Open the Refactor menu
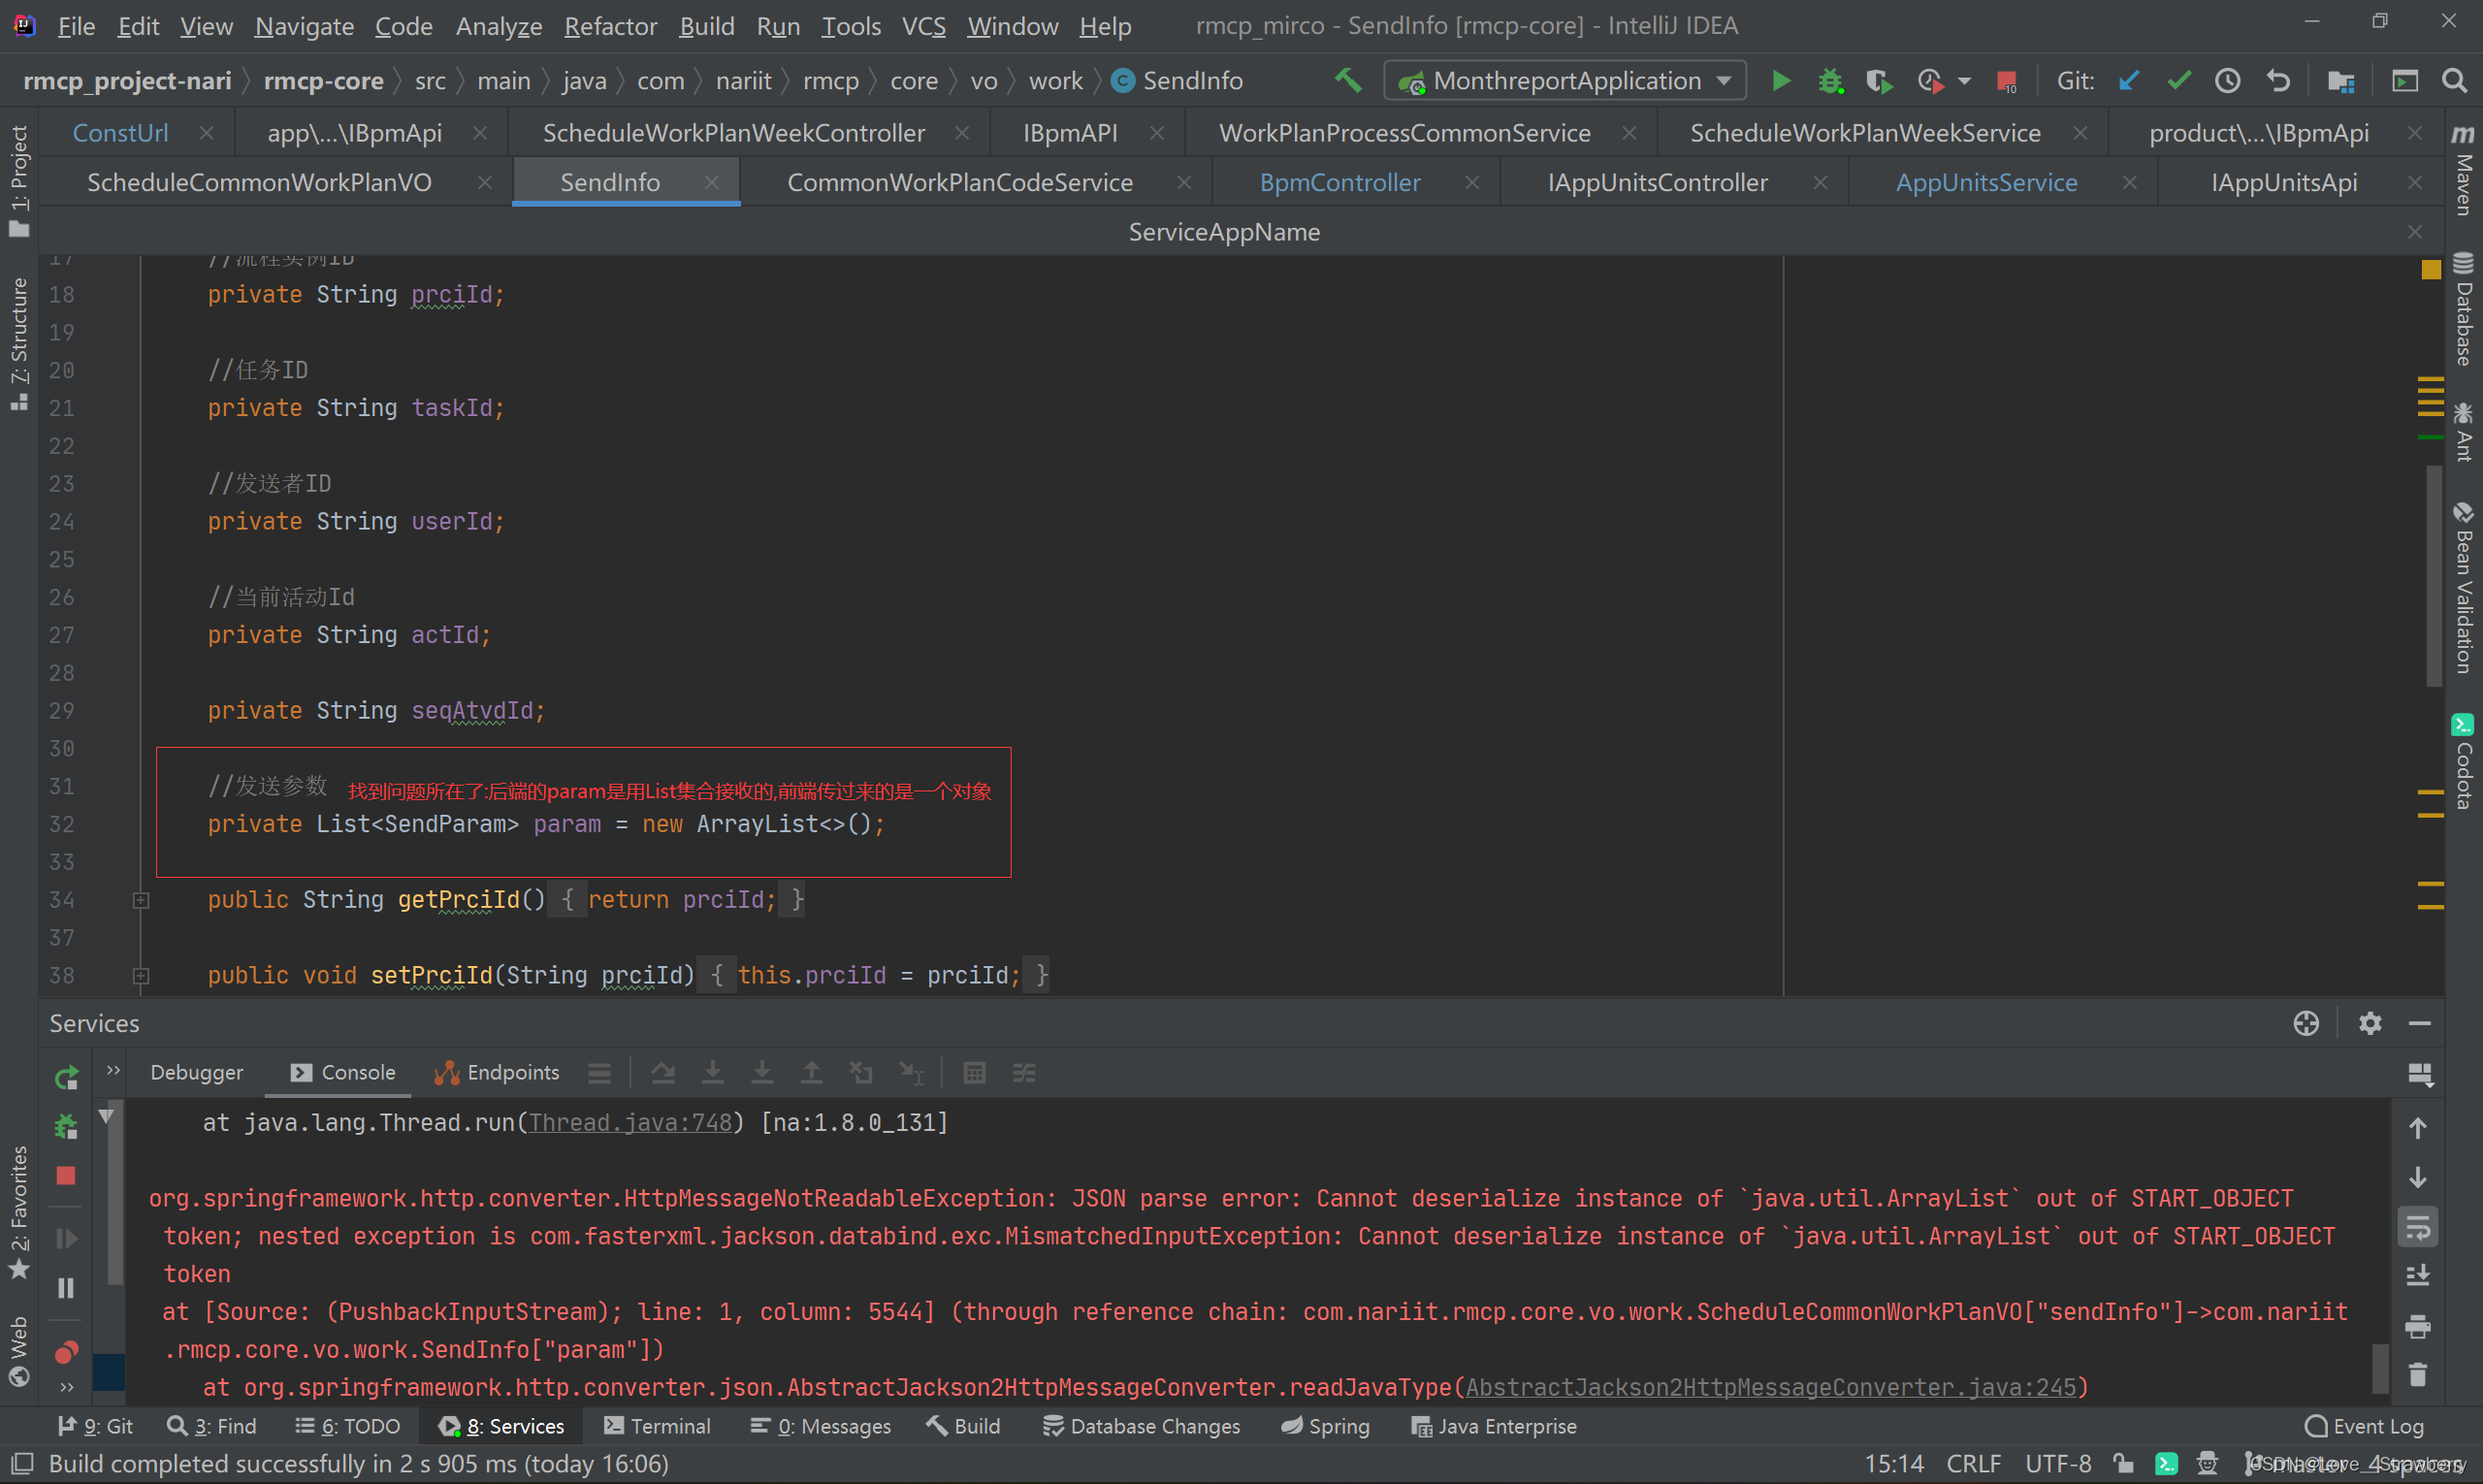This screenshot has height=1484, width=2483. pos(610,26)
